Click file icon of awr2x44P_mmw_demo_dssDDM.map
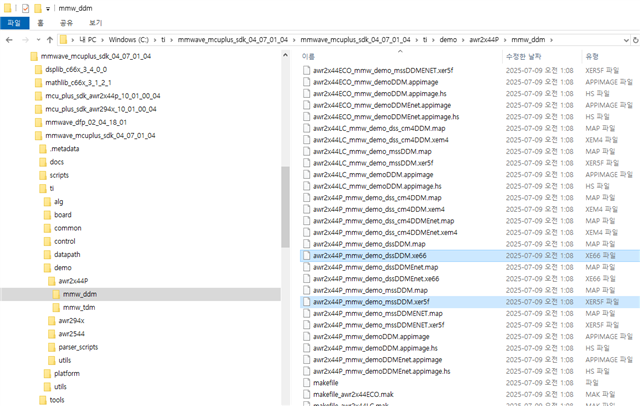The height and width of the screenshot is (406, 640). (x=307, y=244)
